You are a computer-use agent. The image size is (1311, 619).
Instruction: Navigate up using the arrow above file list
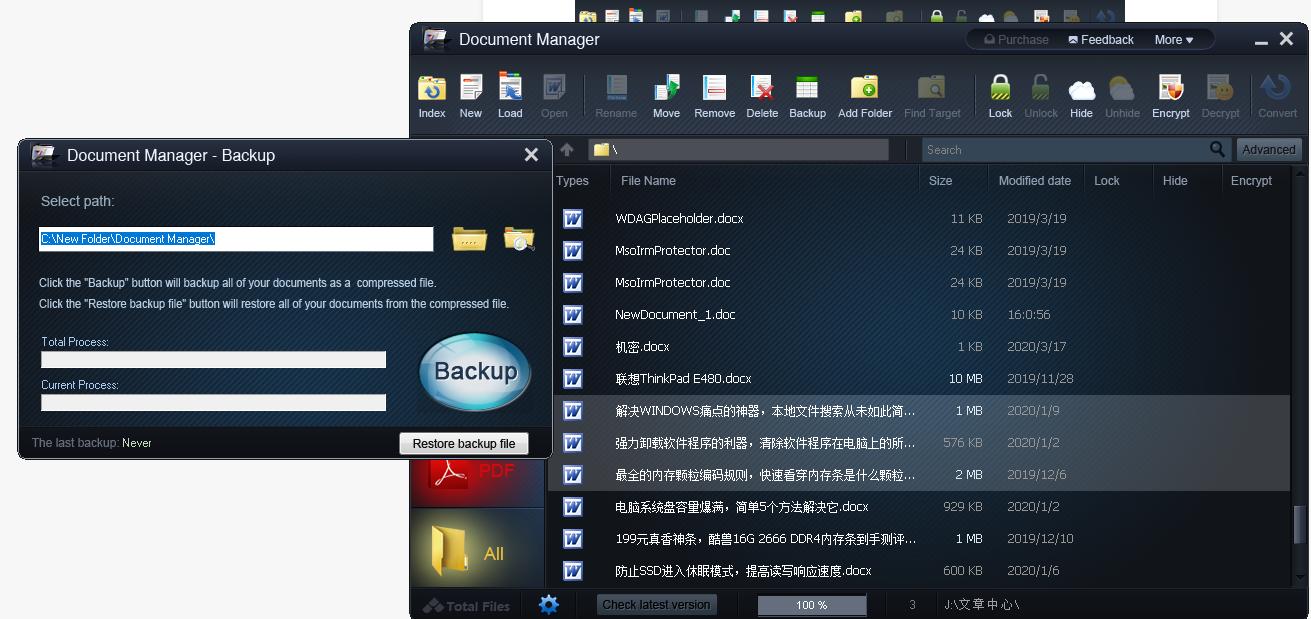coord(567,149)
